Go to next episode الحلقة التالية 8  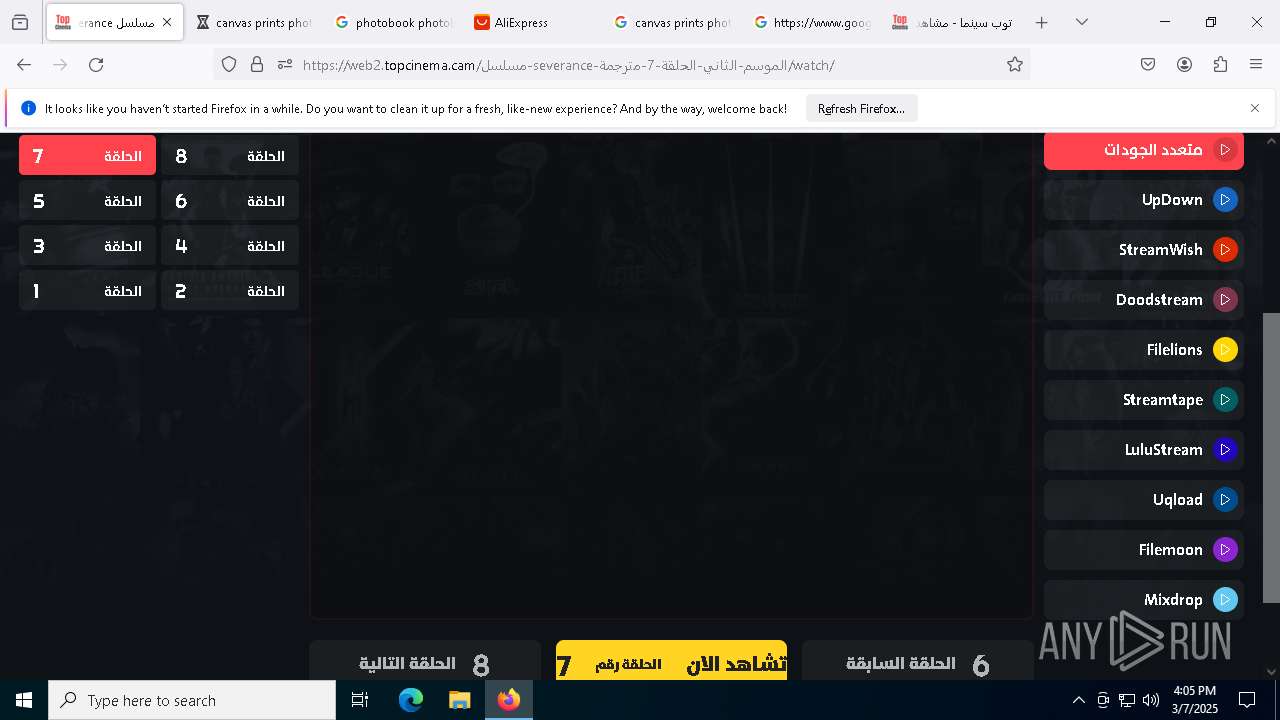coord(425,661)
